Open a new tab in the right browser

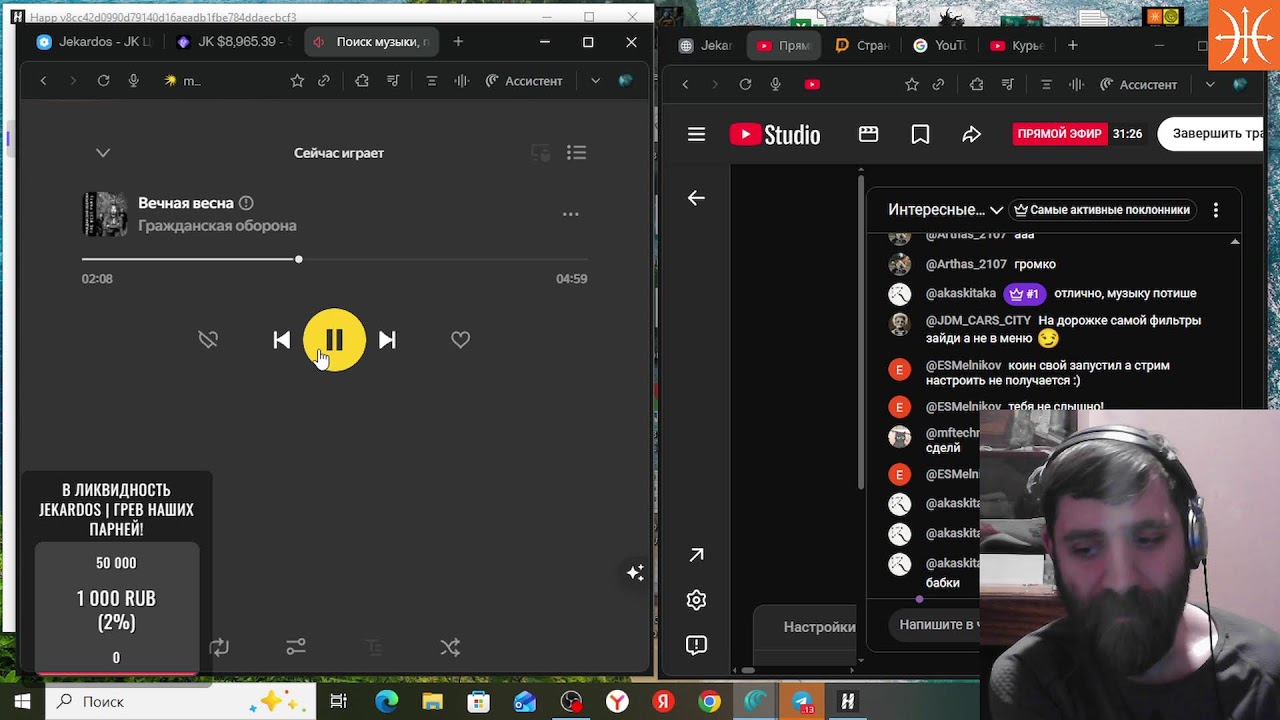pyautogui.click(x=1072, y=45)
